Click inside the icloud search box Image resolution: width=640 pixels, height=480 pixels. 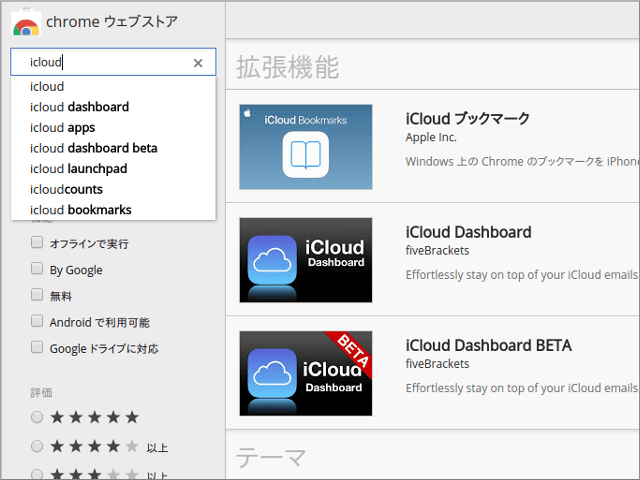pos(113,62)
